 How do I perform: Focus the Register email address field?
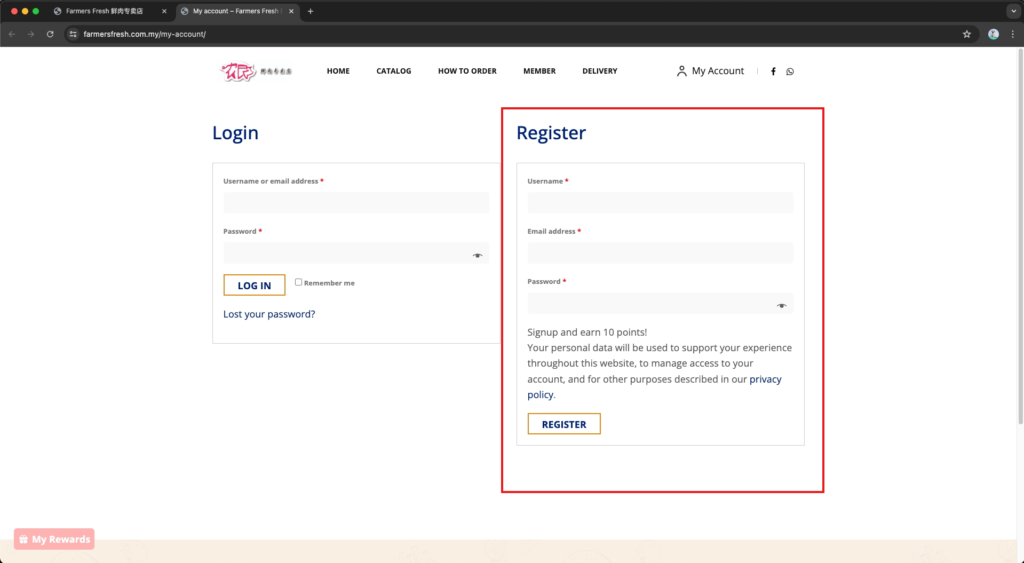point(660,253)
